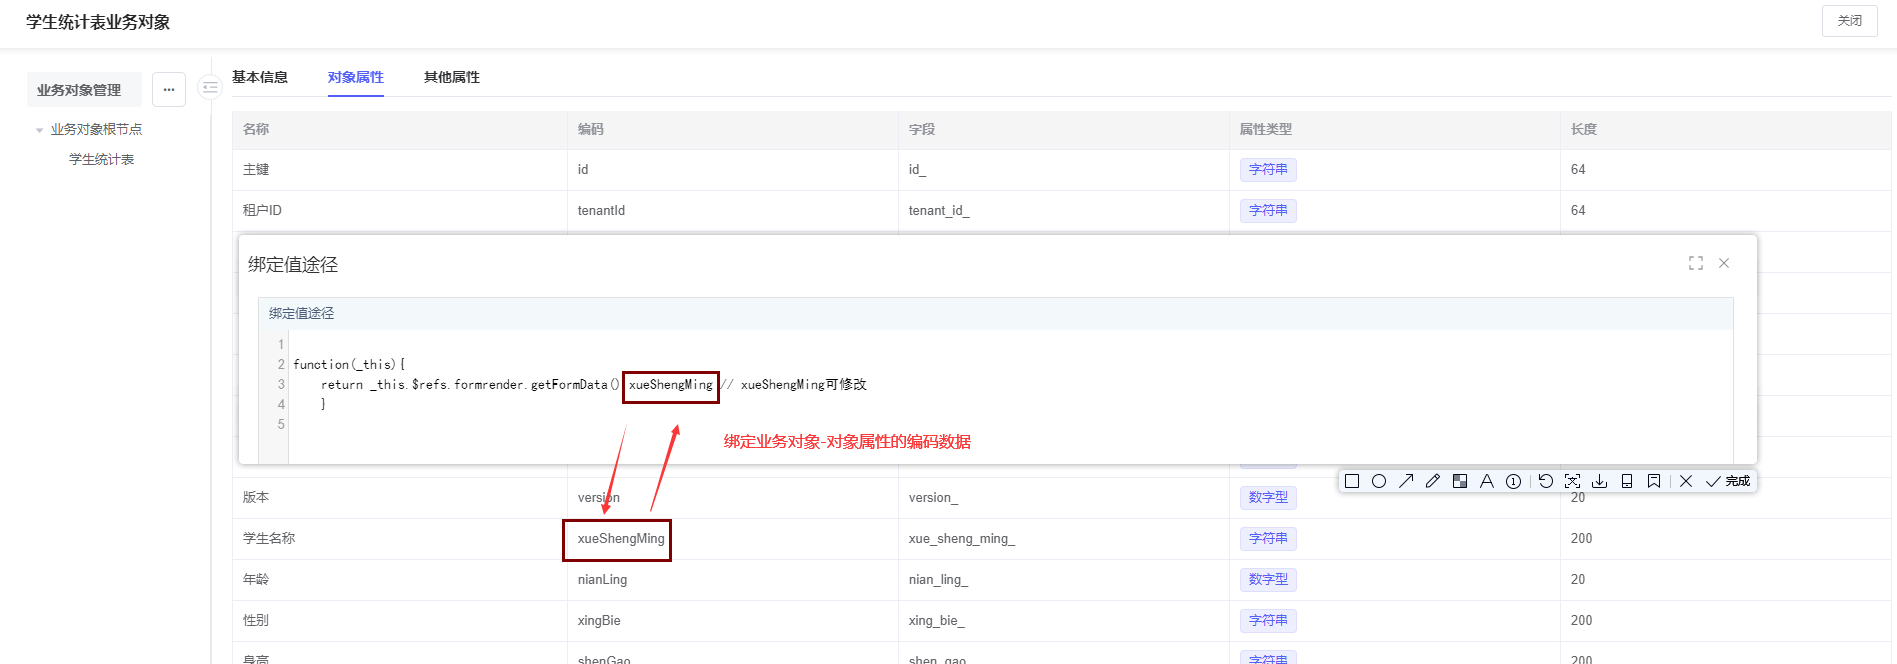Select 学生统计表 in the tree

[x=101, y=160]
